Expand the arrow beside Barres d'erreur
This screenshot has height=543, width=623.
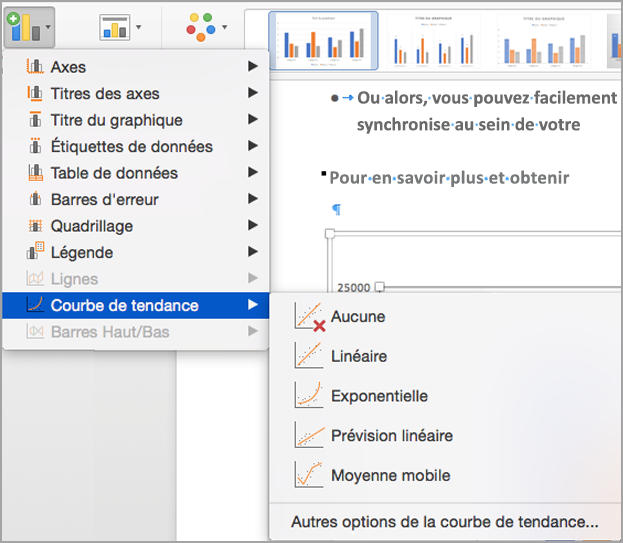[x=253, y=198]
